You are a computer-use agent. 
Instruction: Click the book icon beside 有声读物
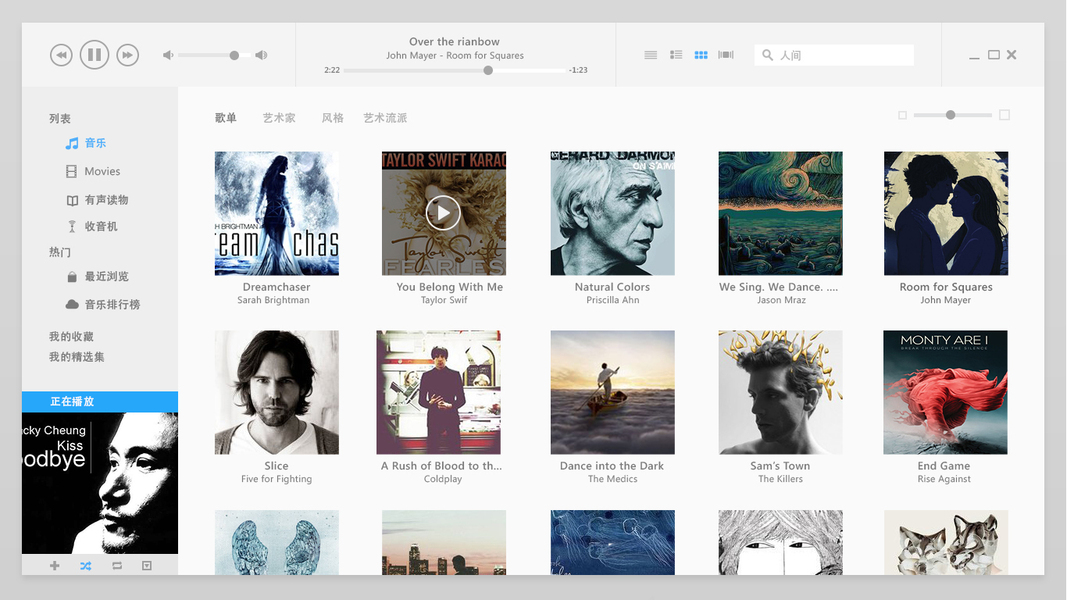(72, 201)
